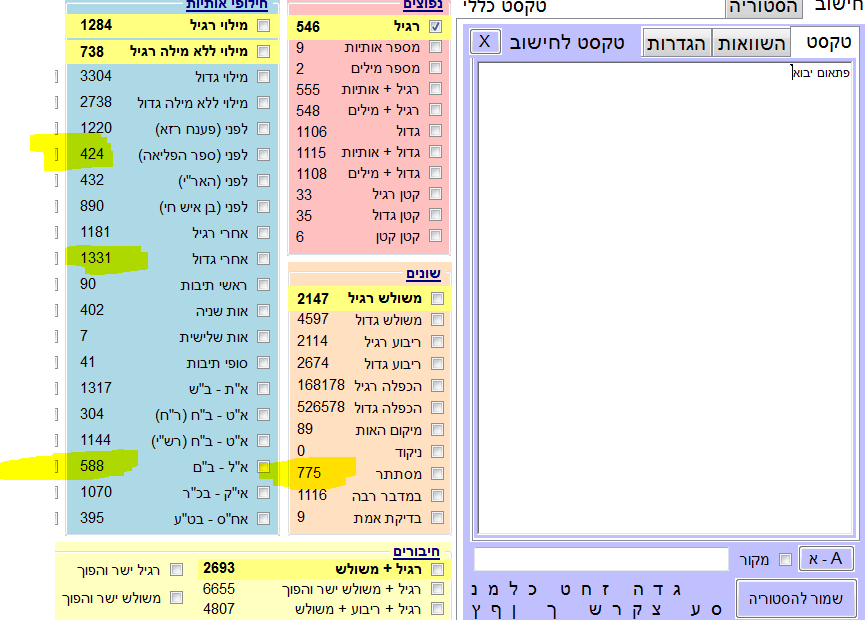Click the X button beside טקסט לחישוב
The width and height of the screenshot is (868, 620).
click(x=485, y=41)
